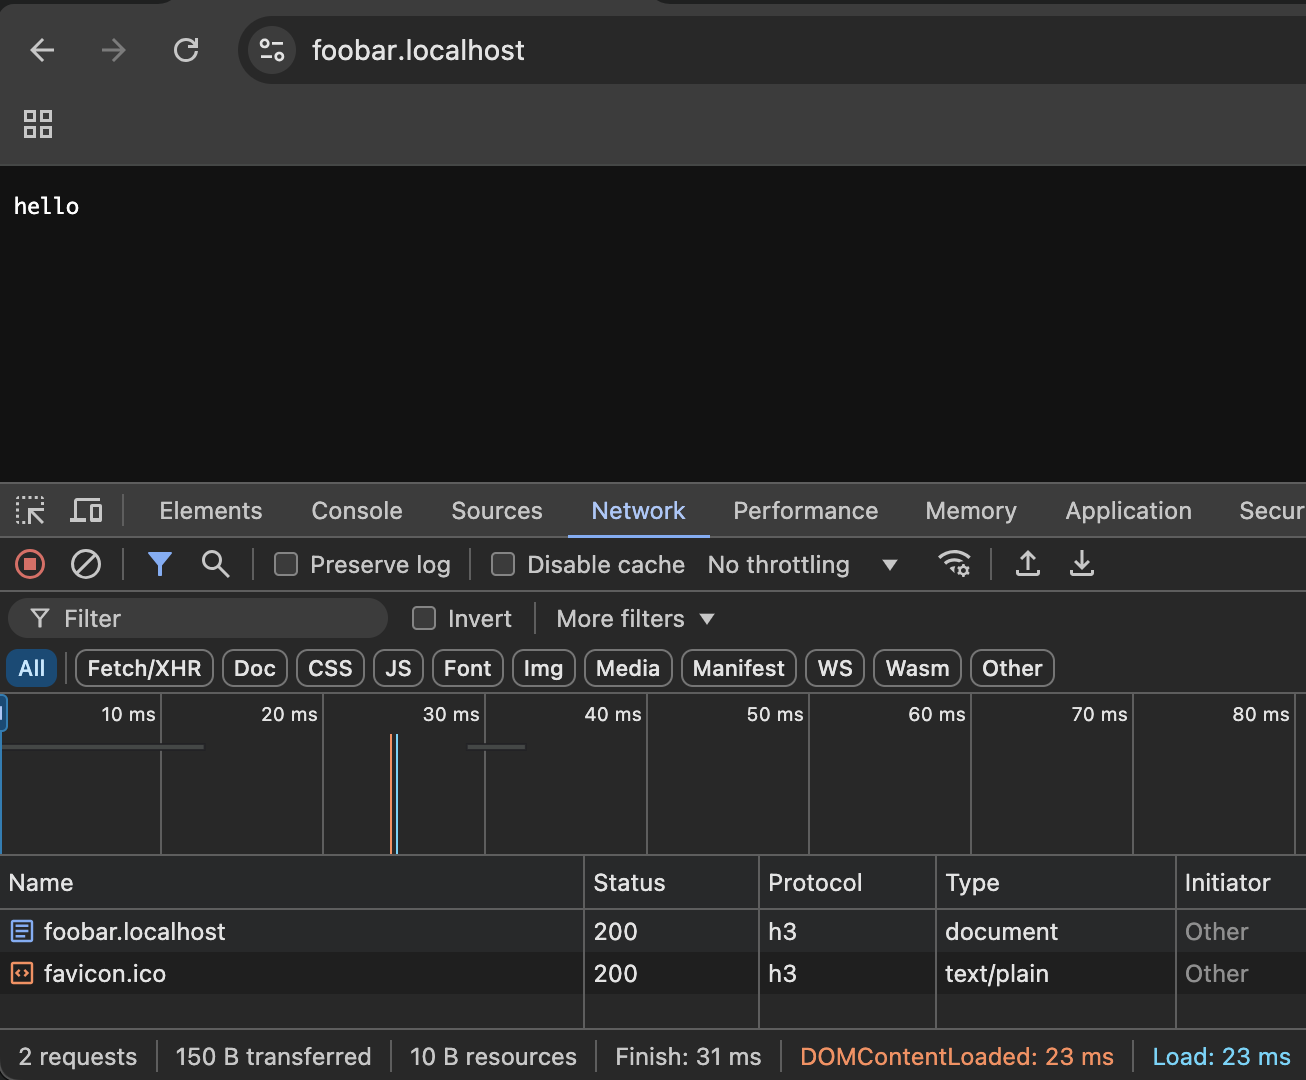Viewport: 1306px width, 1080px height.
Task: Open the apps grid icon in bookmarks bar
Action: click(x=38, y=124)
